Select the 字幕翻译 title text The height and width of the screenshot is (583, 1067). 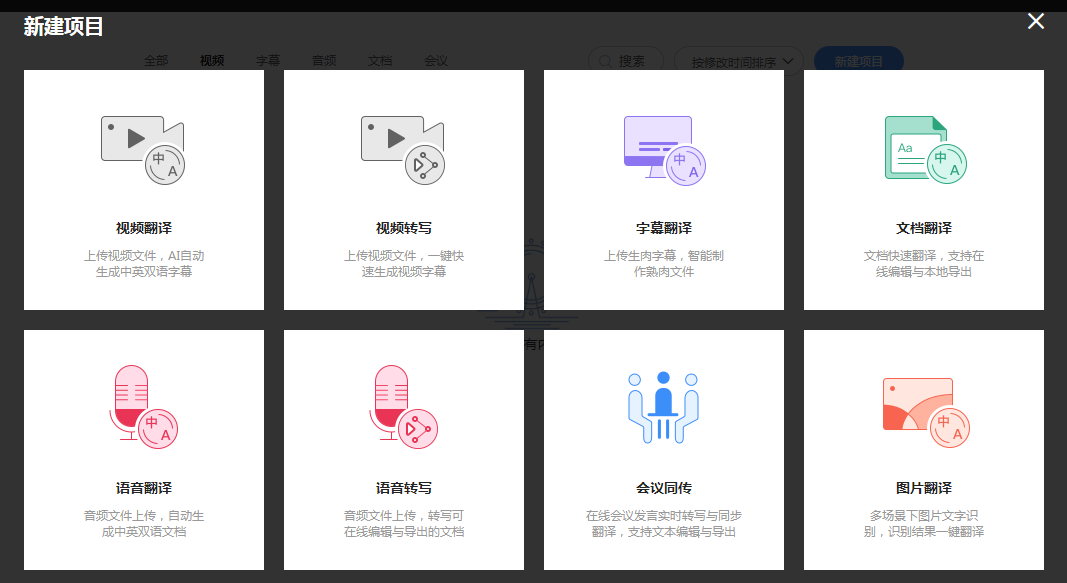pyautogui.click(x=663, y=228)
